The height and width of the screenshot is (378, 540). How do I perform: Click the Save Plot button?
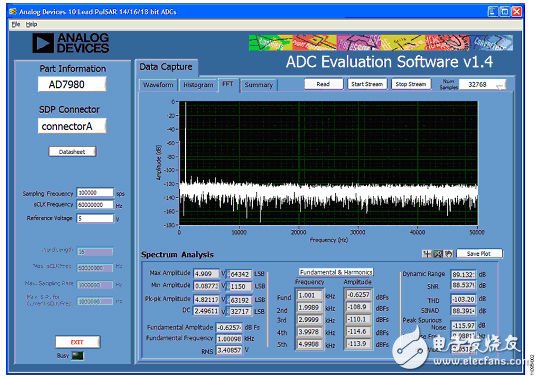coord(479,254)
